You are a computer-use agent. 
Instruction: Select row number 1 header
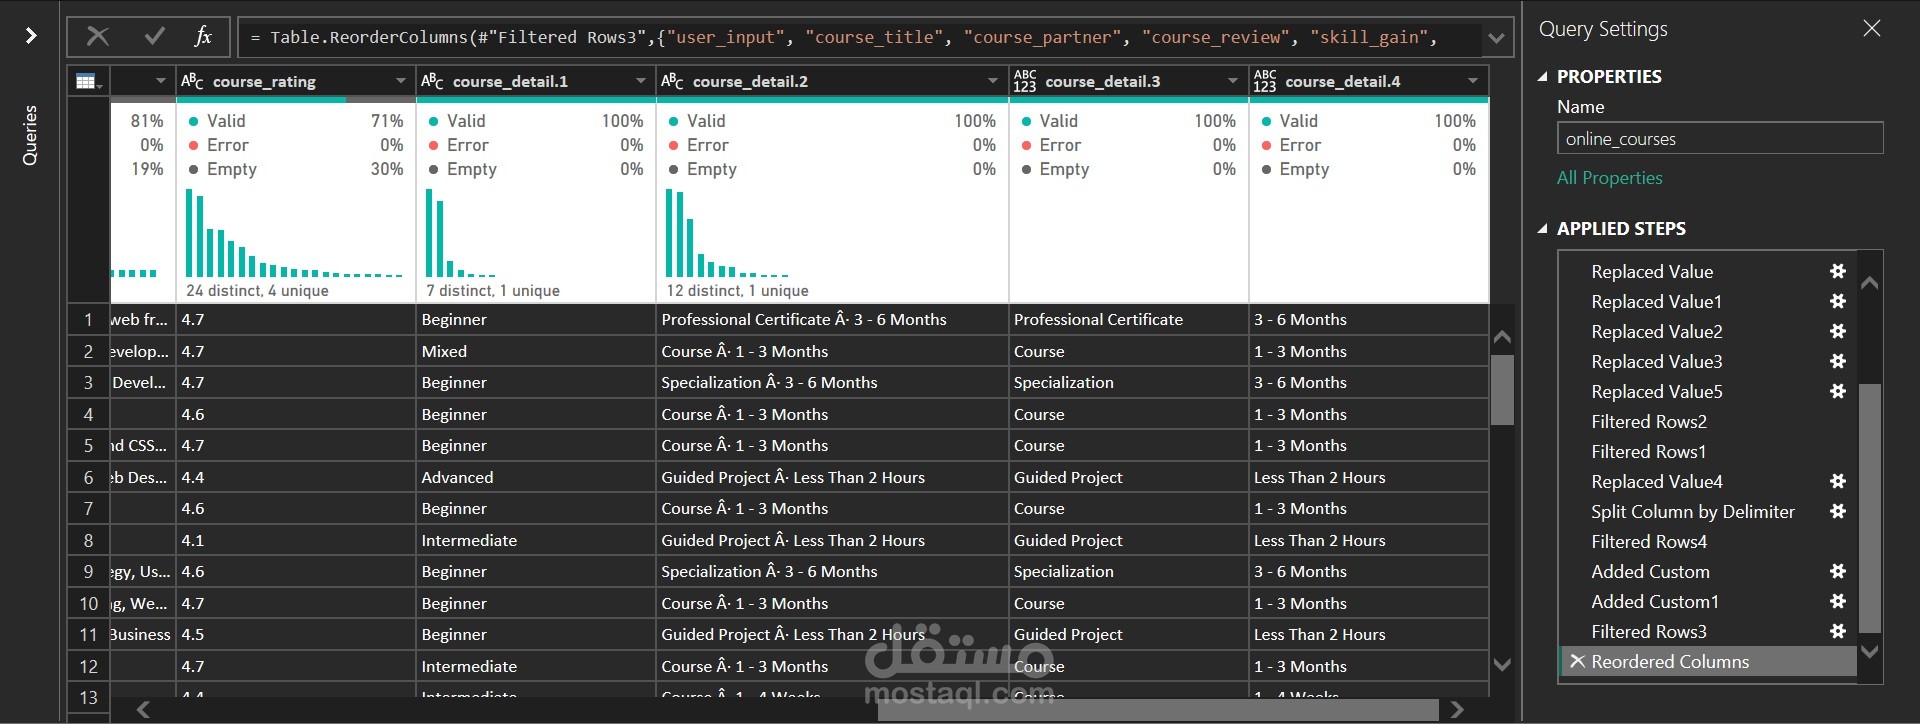(88, 319)
